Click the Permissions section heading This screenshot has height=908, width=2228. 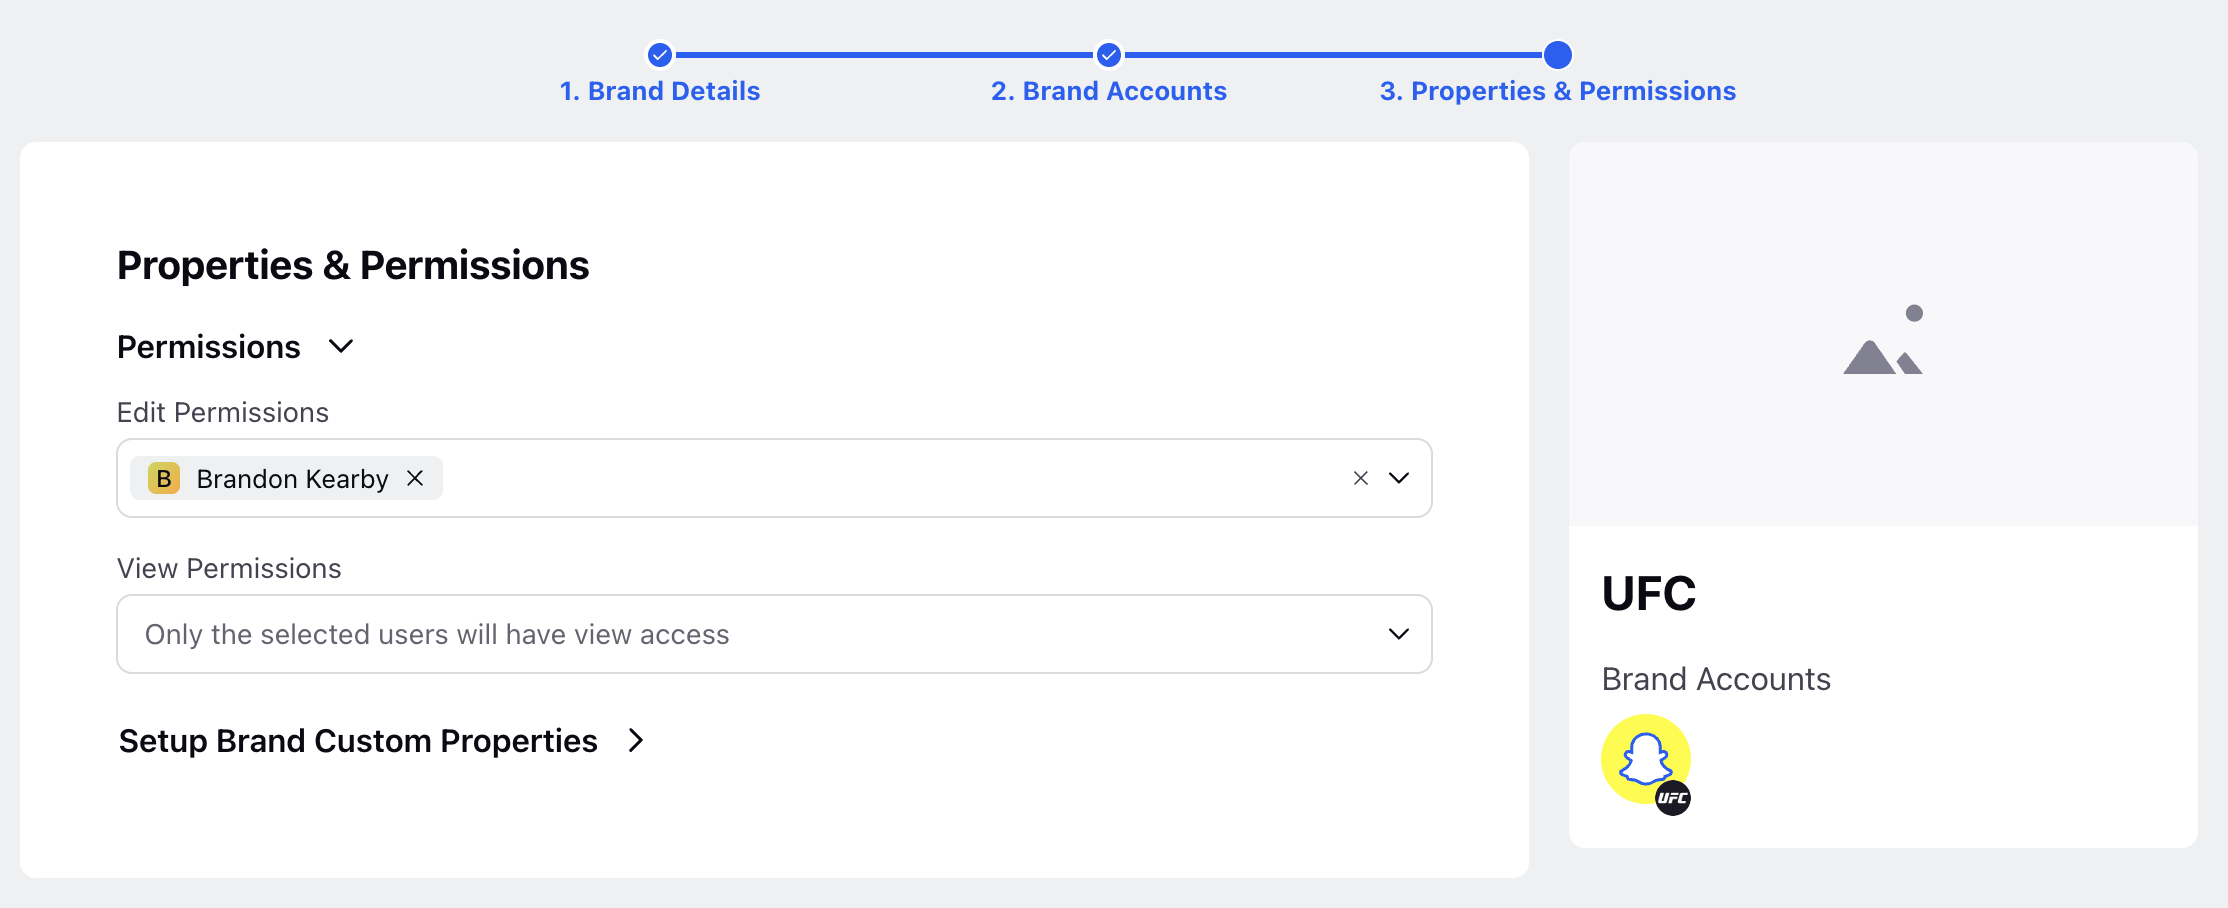(x=209, y=347)
